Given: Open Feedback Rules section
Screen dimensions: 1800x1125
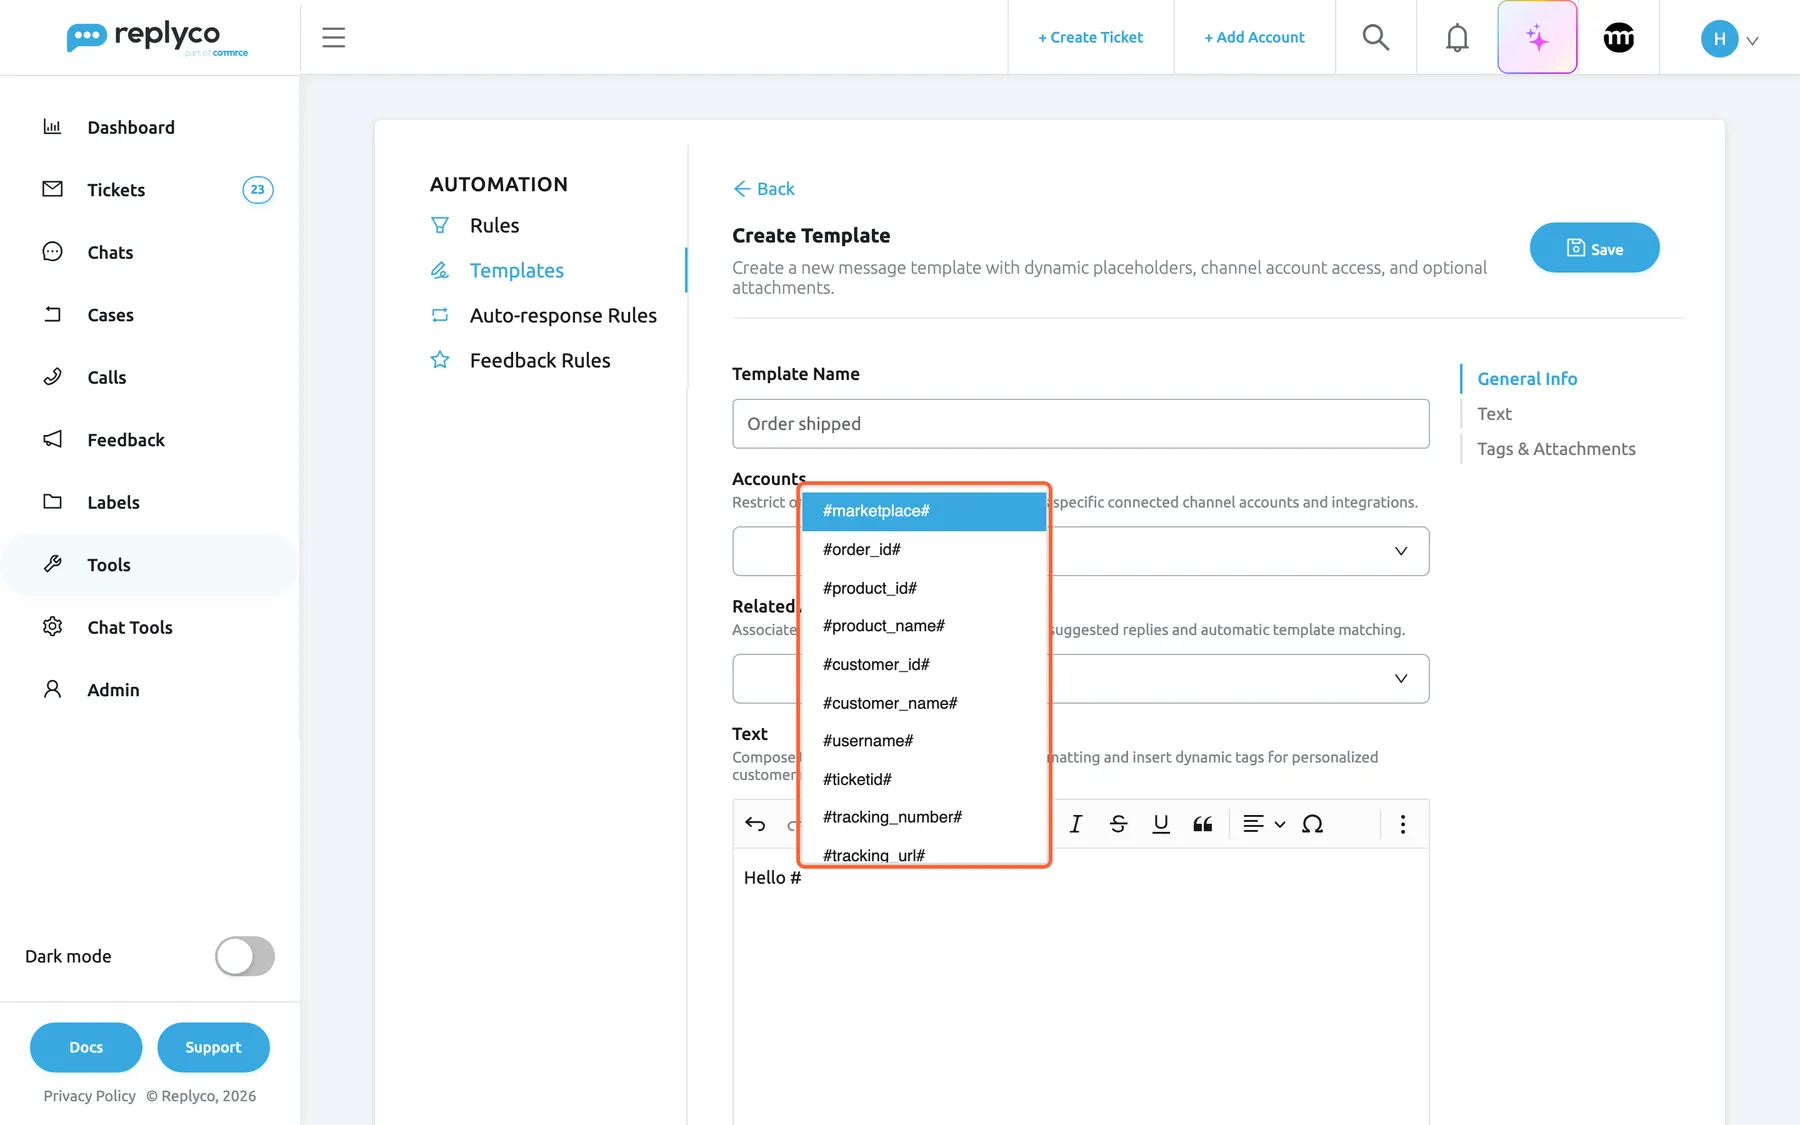Looking at the screenshot, I should pyautogui.click(x=540, y=360).
